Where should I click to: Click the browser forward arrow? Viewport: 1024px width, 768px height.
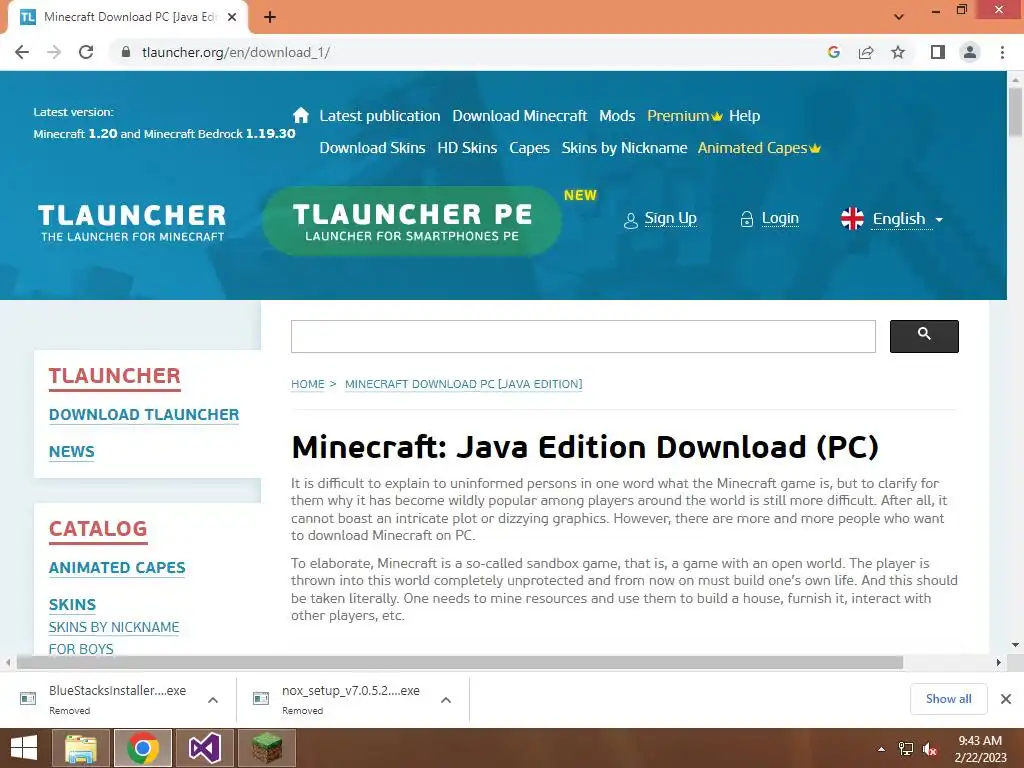pyautogui.click(x=54, y=52)
